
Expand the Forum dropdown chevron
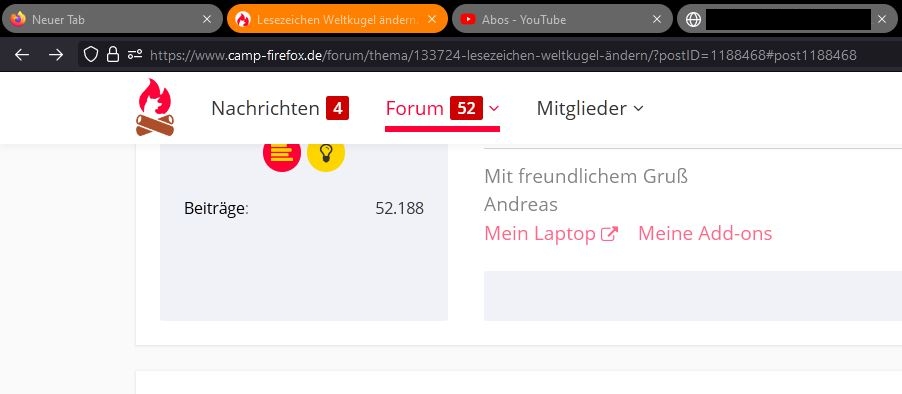pyautogui.click(x=494, y=108)
